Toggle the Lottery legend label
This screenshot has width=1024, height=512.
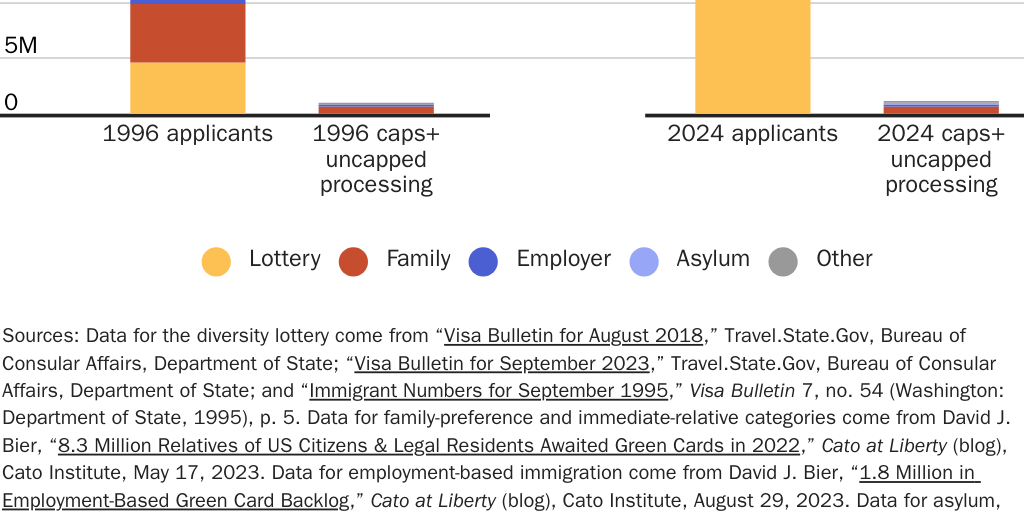[284, 259]
